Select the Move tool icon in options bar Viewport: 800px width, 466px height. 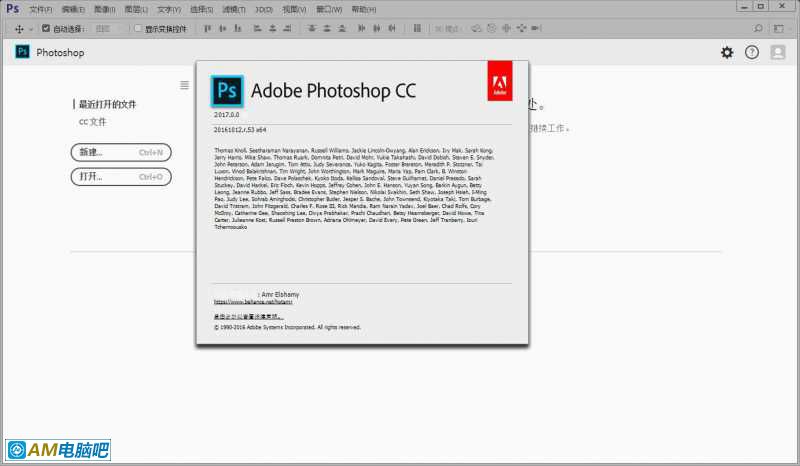coord(19,29)
